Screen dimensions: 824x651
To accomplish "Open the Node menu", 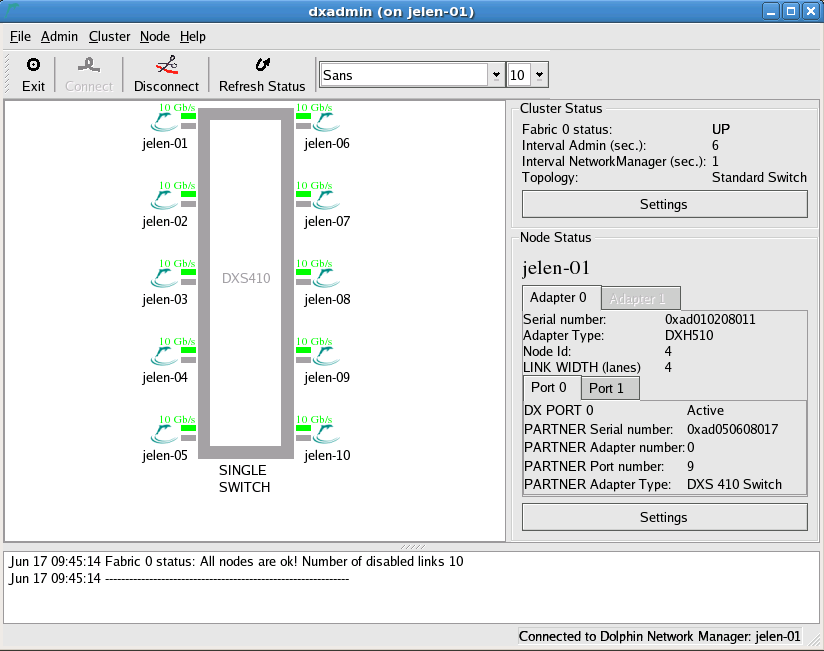I will [154, 37].
